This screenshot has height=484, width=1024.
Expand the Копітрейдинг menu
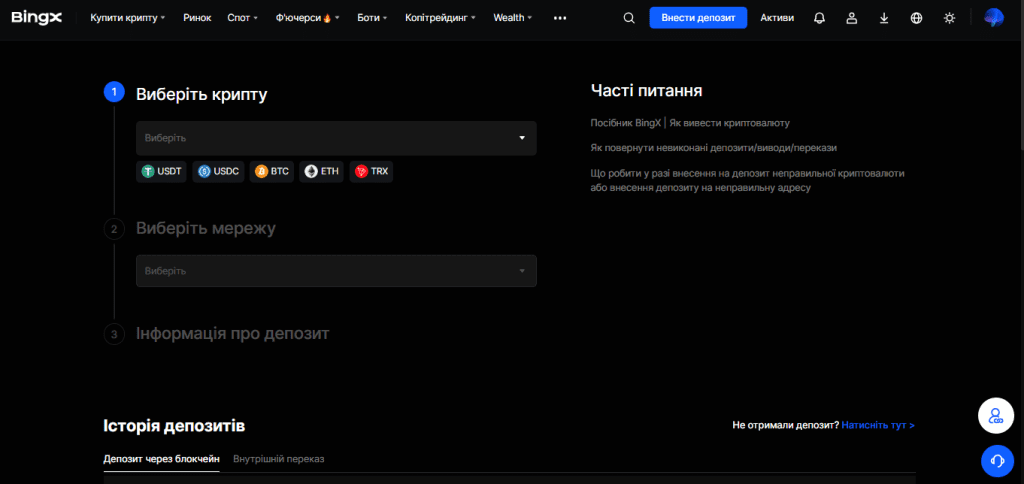[x=440, y=18]
